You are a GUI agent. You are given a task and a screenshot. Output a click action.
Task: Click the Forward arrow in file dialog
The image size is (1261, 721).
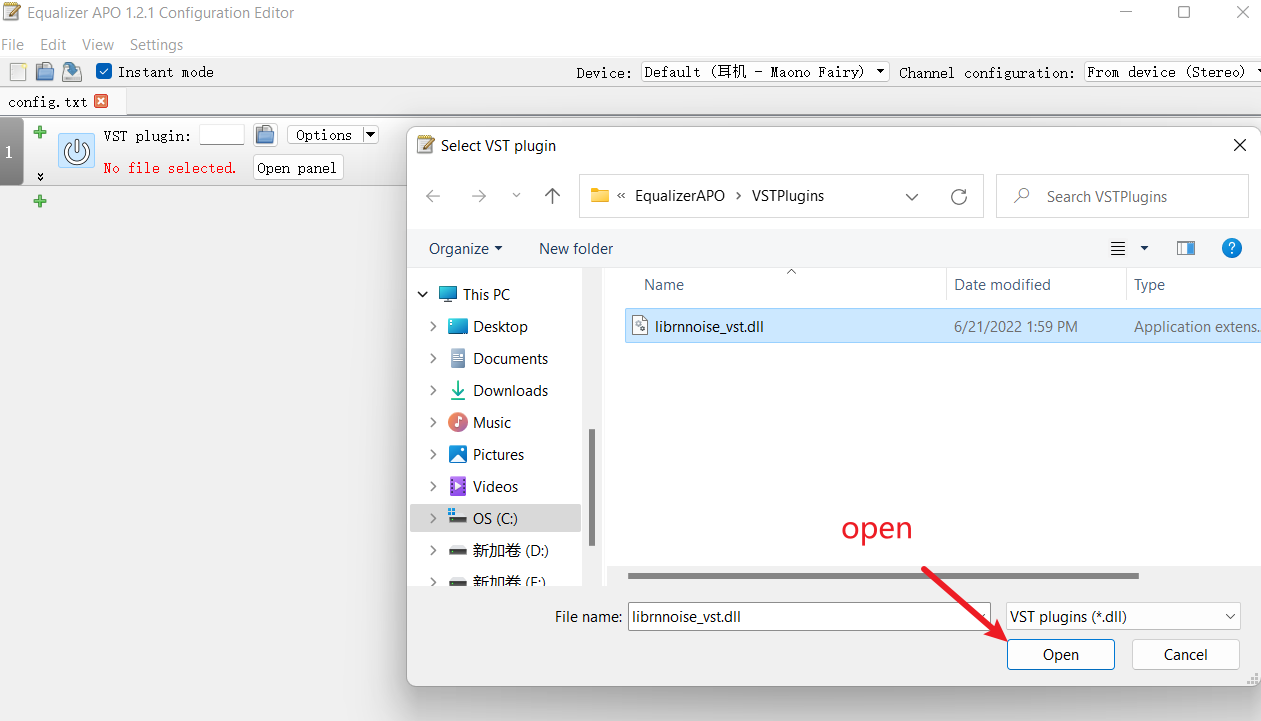click(479, 196)
